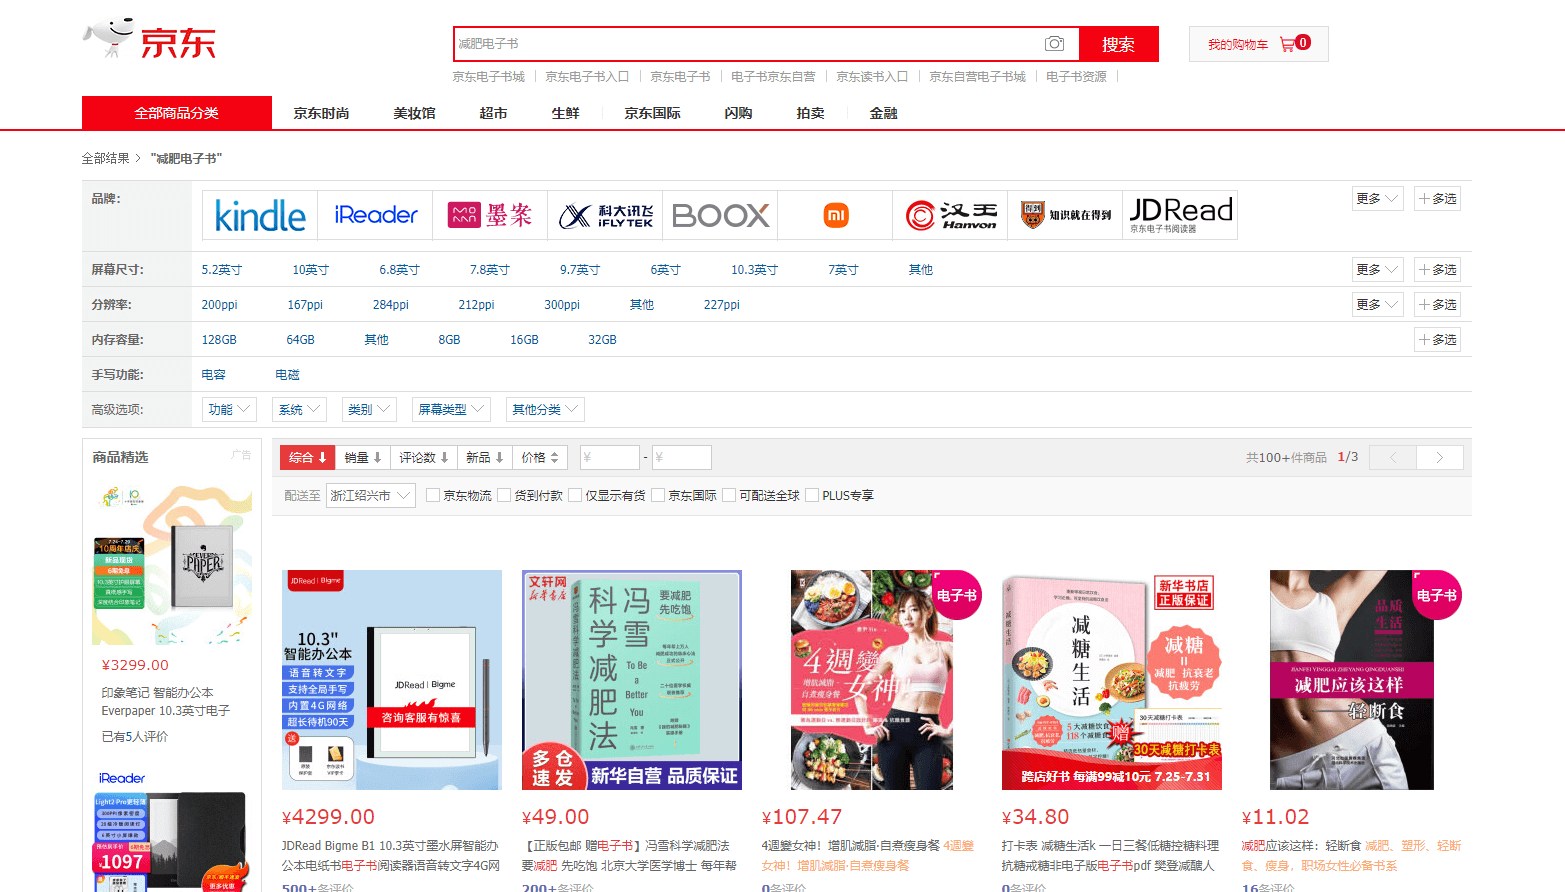Select the JDRead brand logo
1565x892 pixels.
tap(1180, 215)
